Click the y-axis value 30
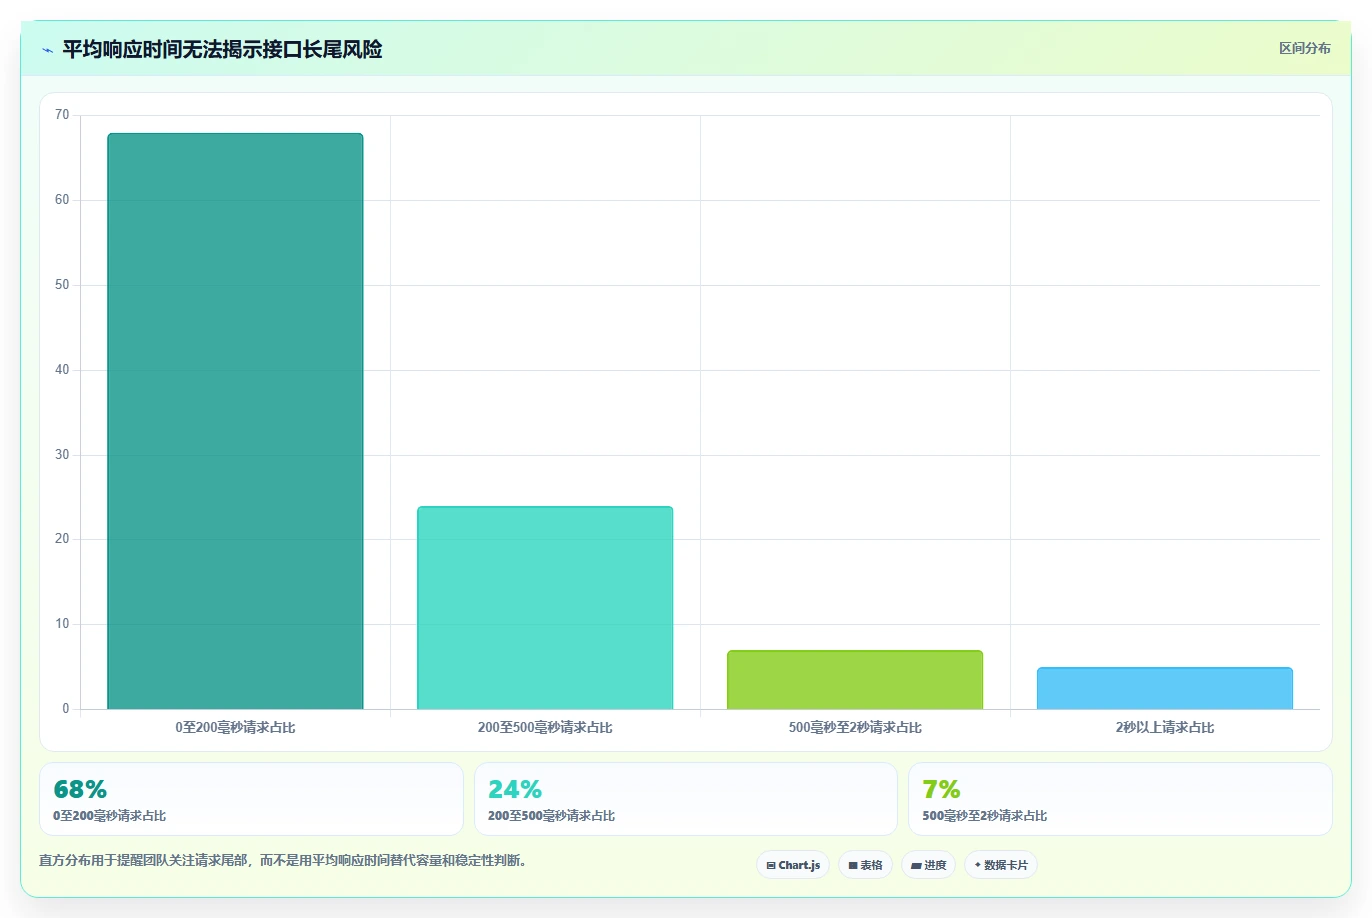Viewport: 1372px width, 918px height. pos(62,455)
